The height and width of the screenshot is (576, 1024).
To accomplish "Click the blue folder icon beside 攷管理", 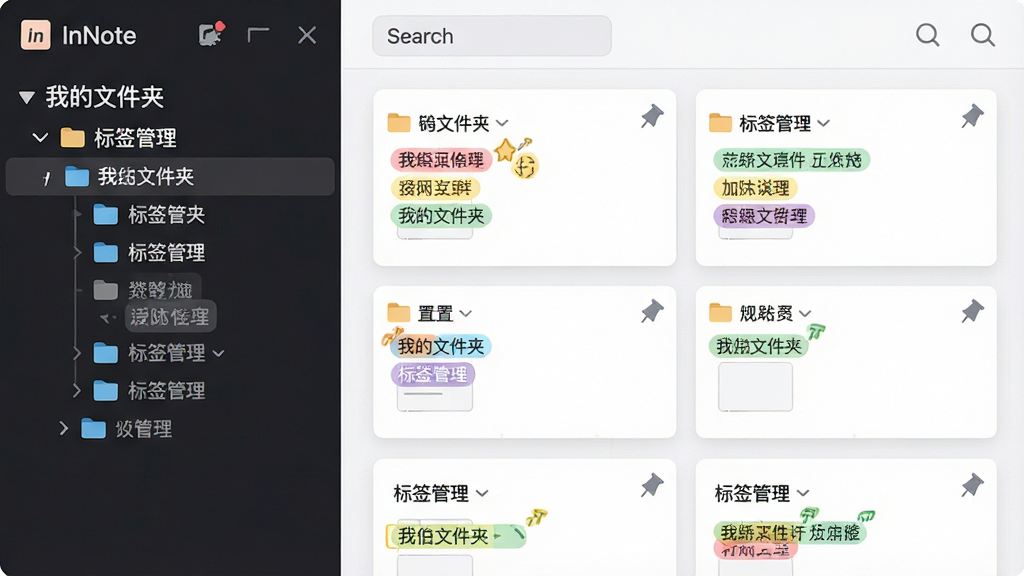I will click(x=93, y=428).
